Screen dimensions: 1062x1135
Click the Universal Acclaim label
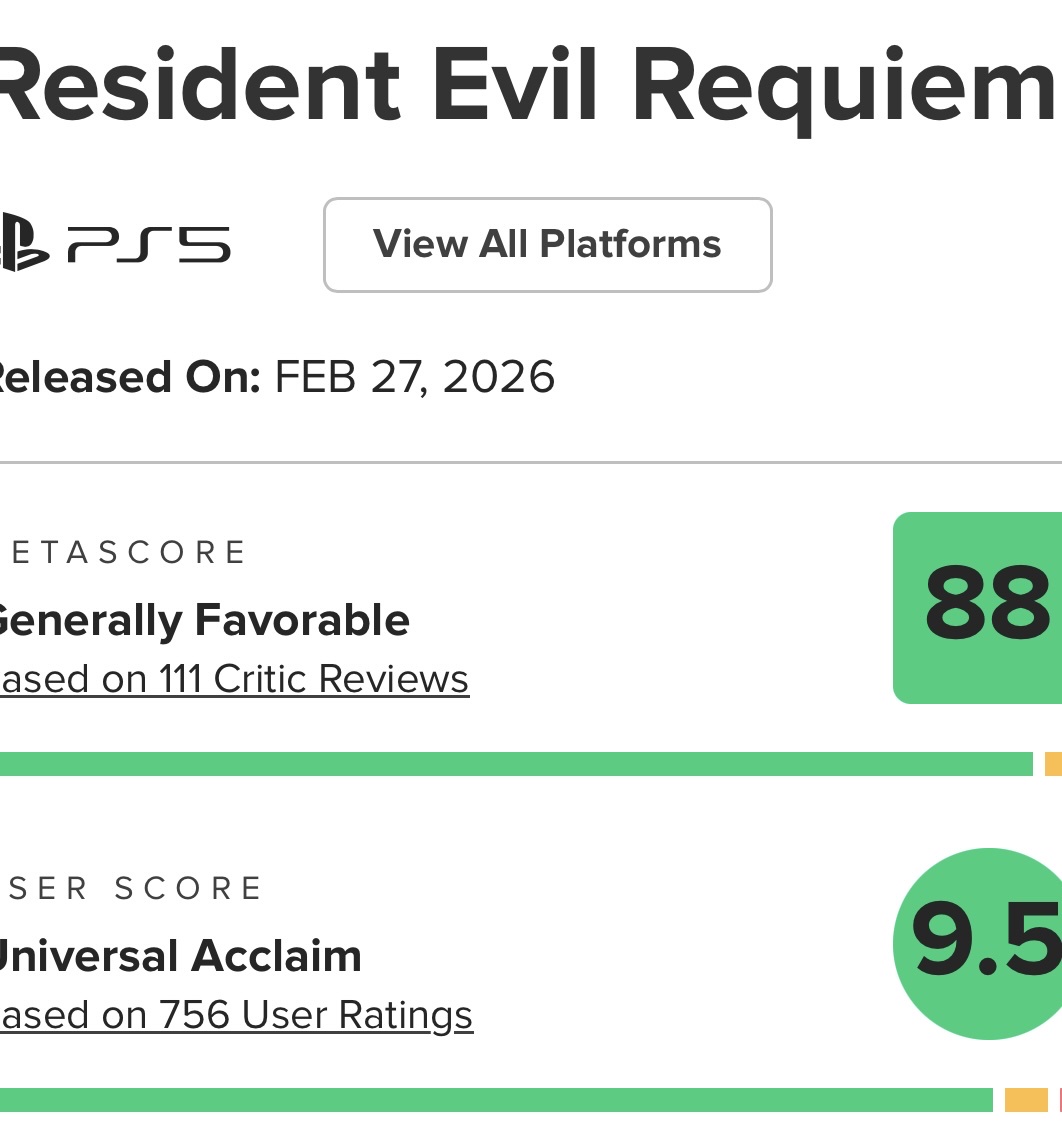[x=178, y=956]
